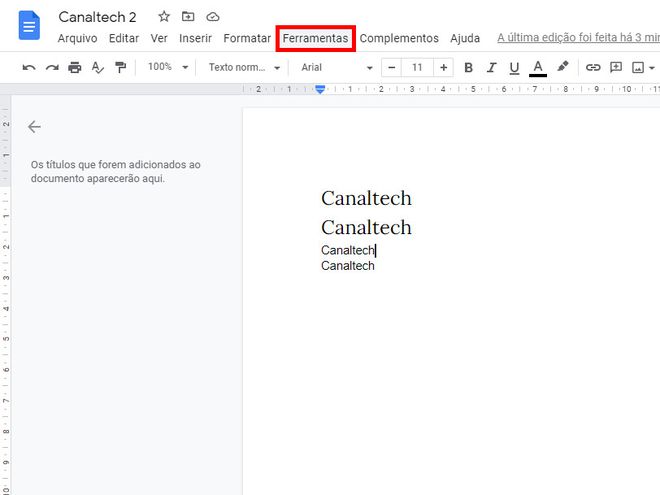The image size is (660, 495).
Task: Open the Texto normal styles dropdown
Action: coord(244,67)
